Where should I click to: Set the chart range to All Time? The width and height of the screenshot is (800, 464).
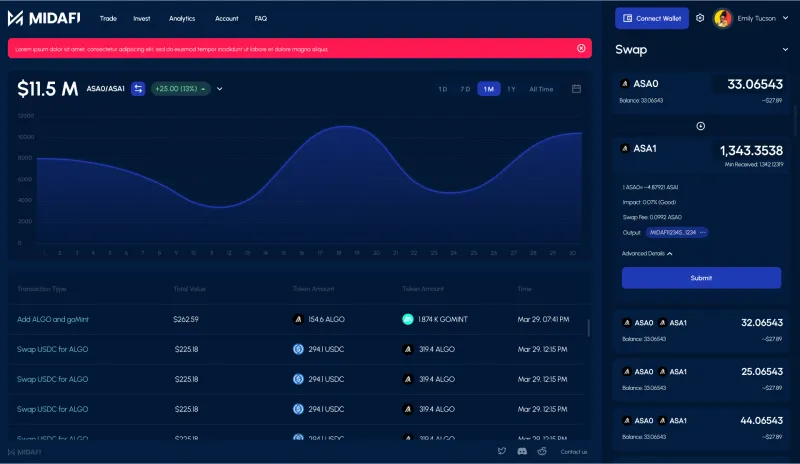[x=541, y=89]
